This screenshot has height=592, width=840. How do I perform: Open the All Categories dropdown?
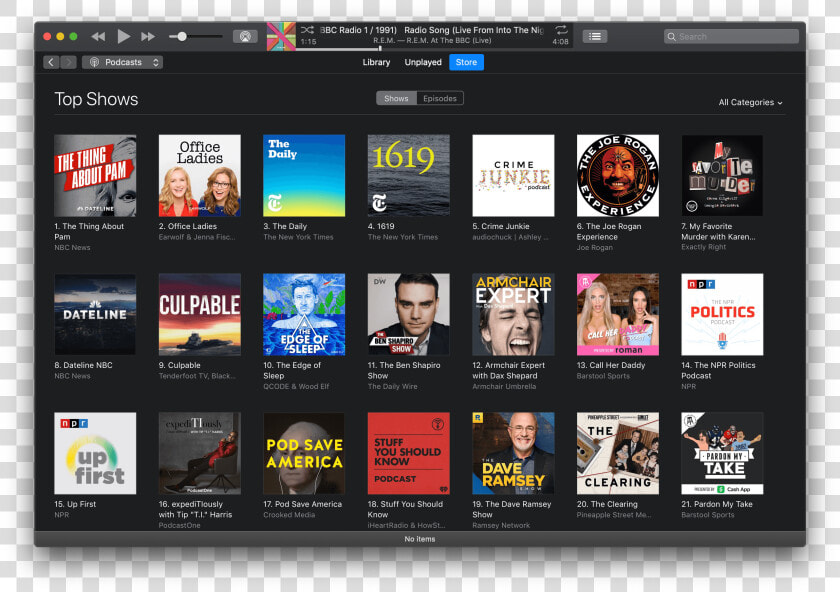click(750, 102)
